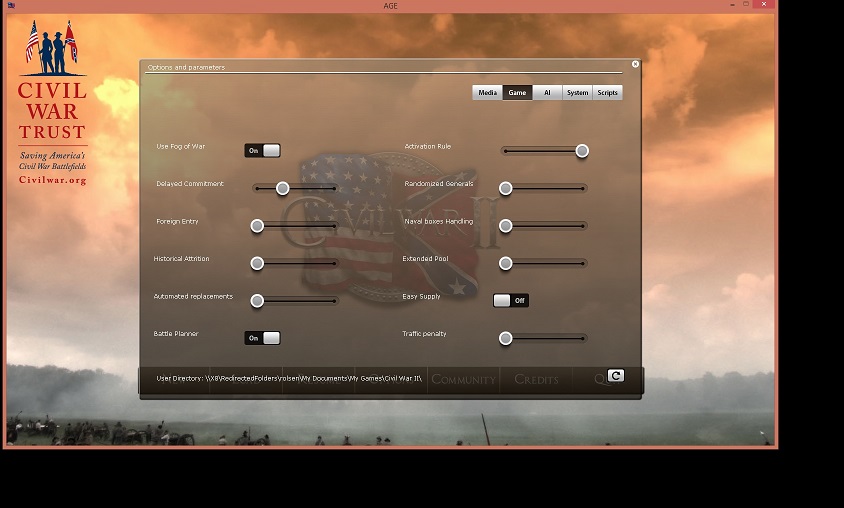Click the Activation Rule slider knob
Image resolution: width=844 pixels, height=508 pixels.
pos(582,151)
